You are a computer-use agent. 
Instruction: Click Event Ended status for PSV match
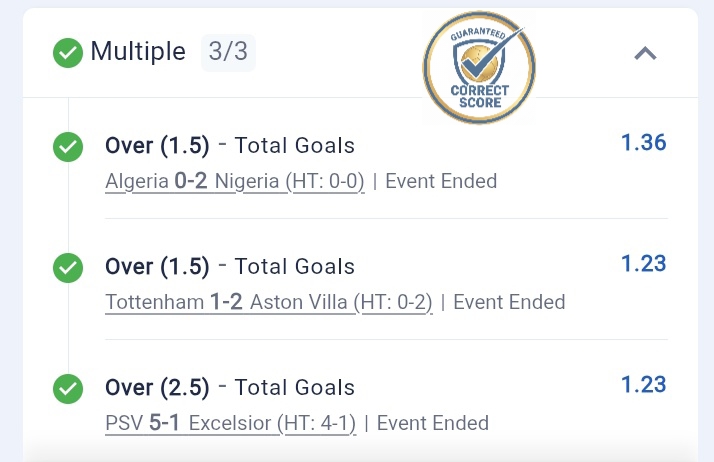click(433, 423)
